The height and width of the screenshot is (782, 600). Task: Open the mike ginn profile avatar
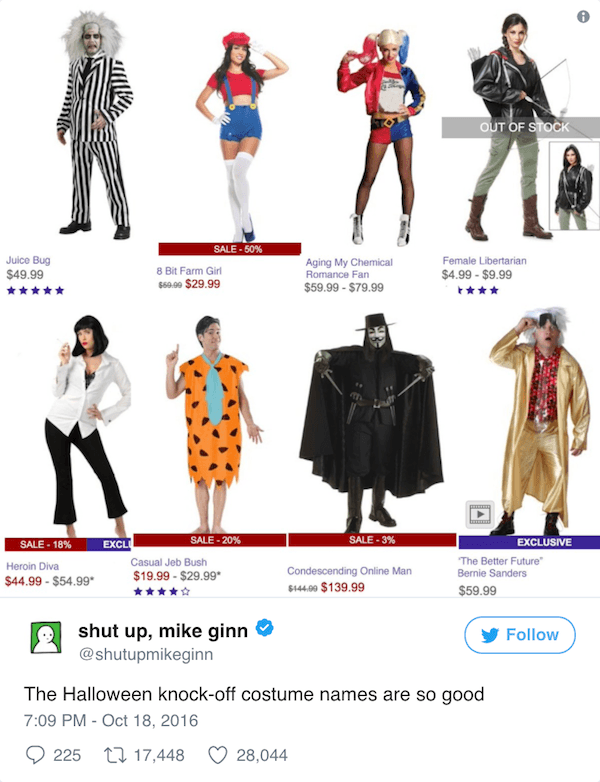point(46,637)
